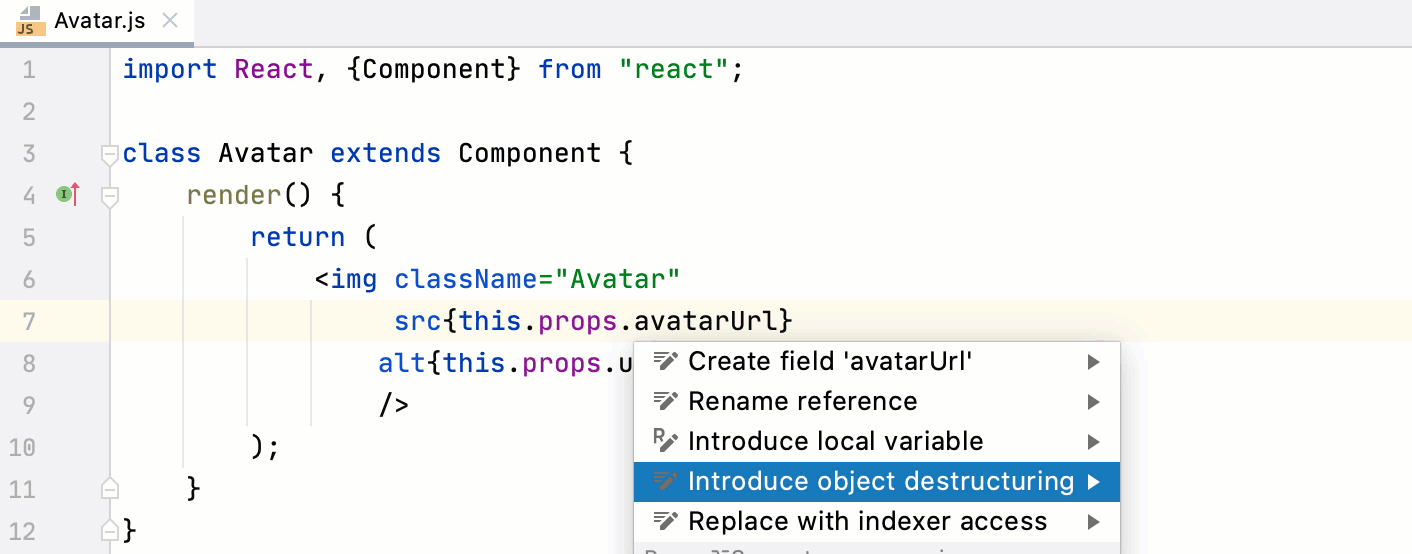Click the pencil icon beside Create field 'avatarUrl'
Screen dimensions: 1412x554
point(665,361)
